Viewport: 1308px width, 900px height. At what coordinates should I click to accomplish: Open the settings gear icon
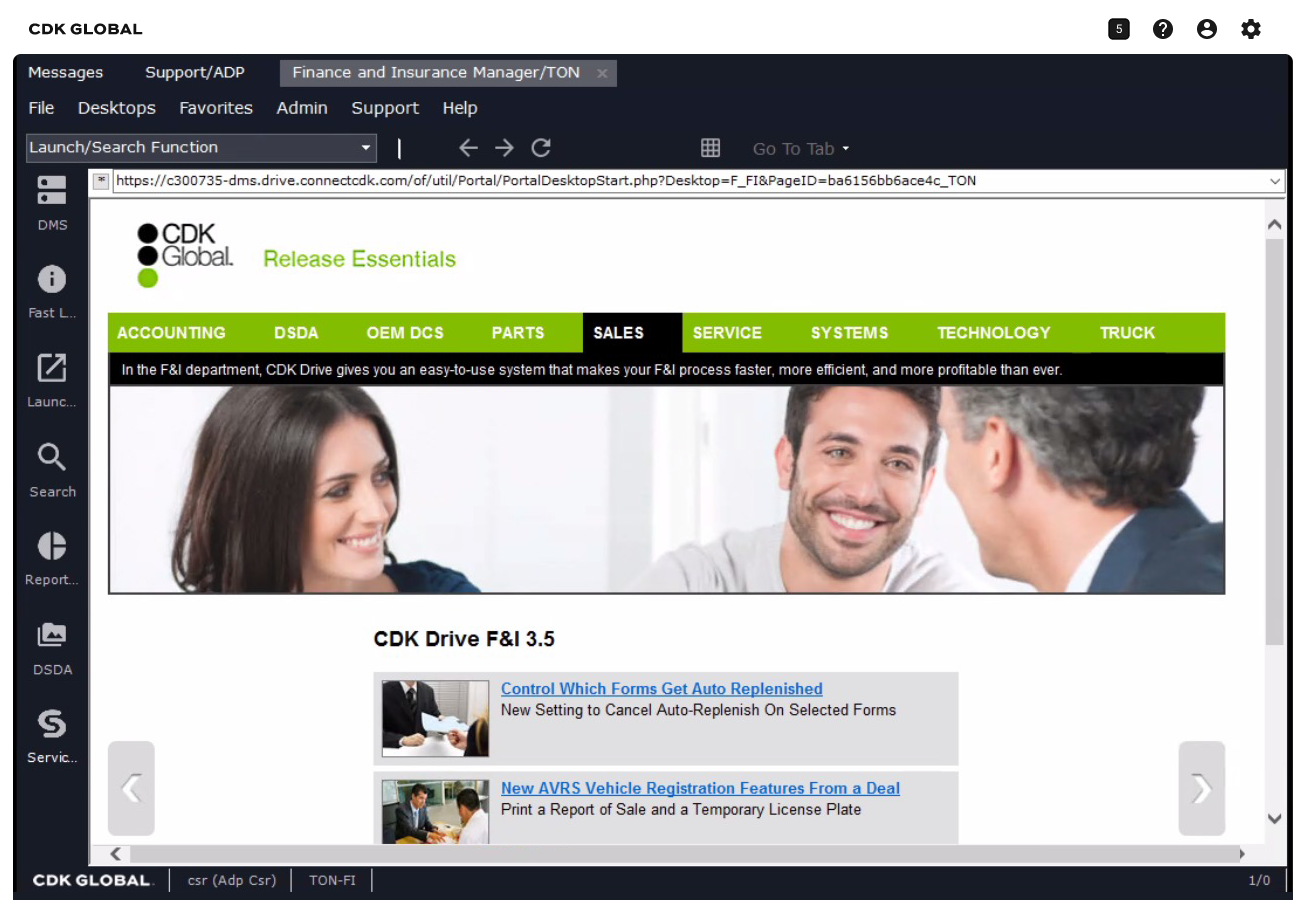(1251, 29)
